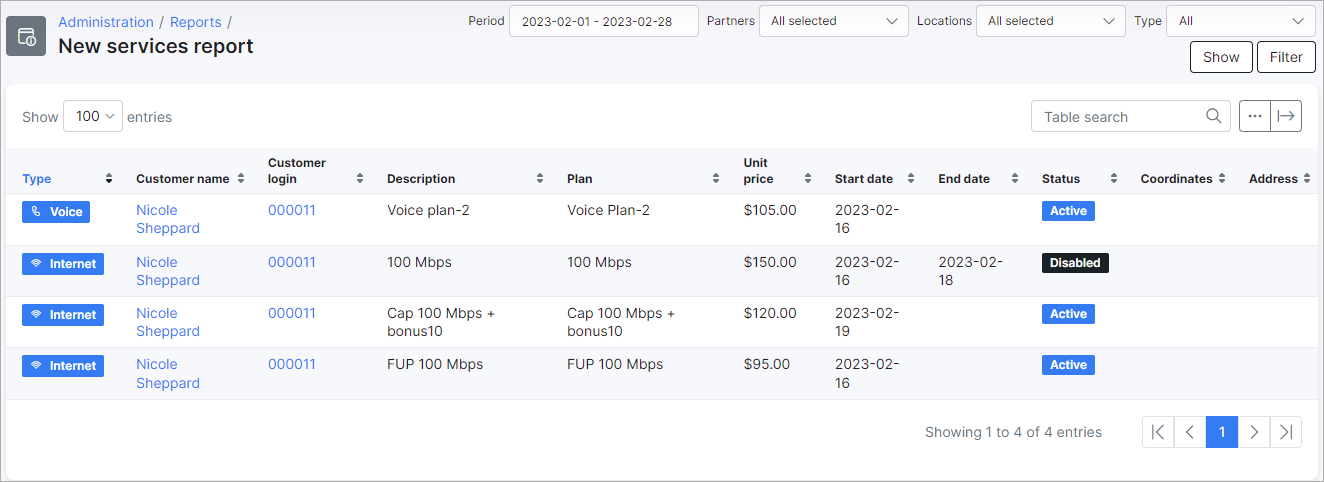Open the Partners dropdown
The width and height of the screenshot is (1324, 482).
point(834,21)
